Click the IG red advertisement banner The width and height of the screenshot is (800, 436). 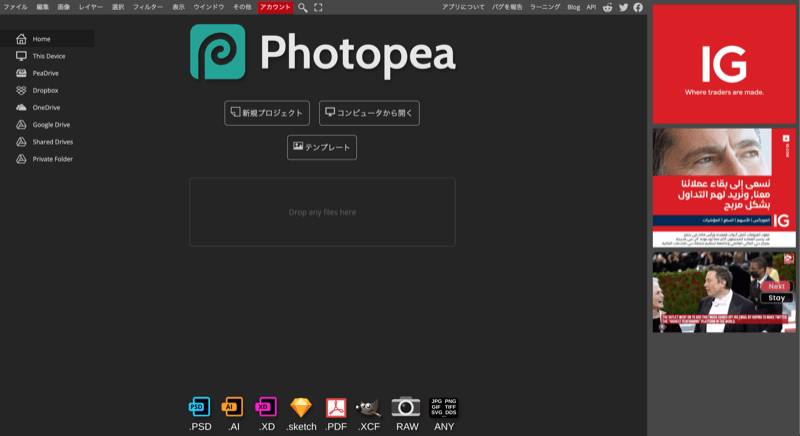tap(724, 64)
